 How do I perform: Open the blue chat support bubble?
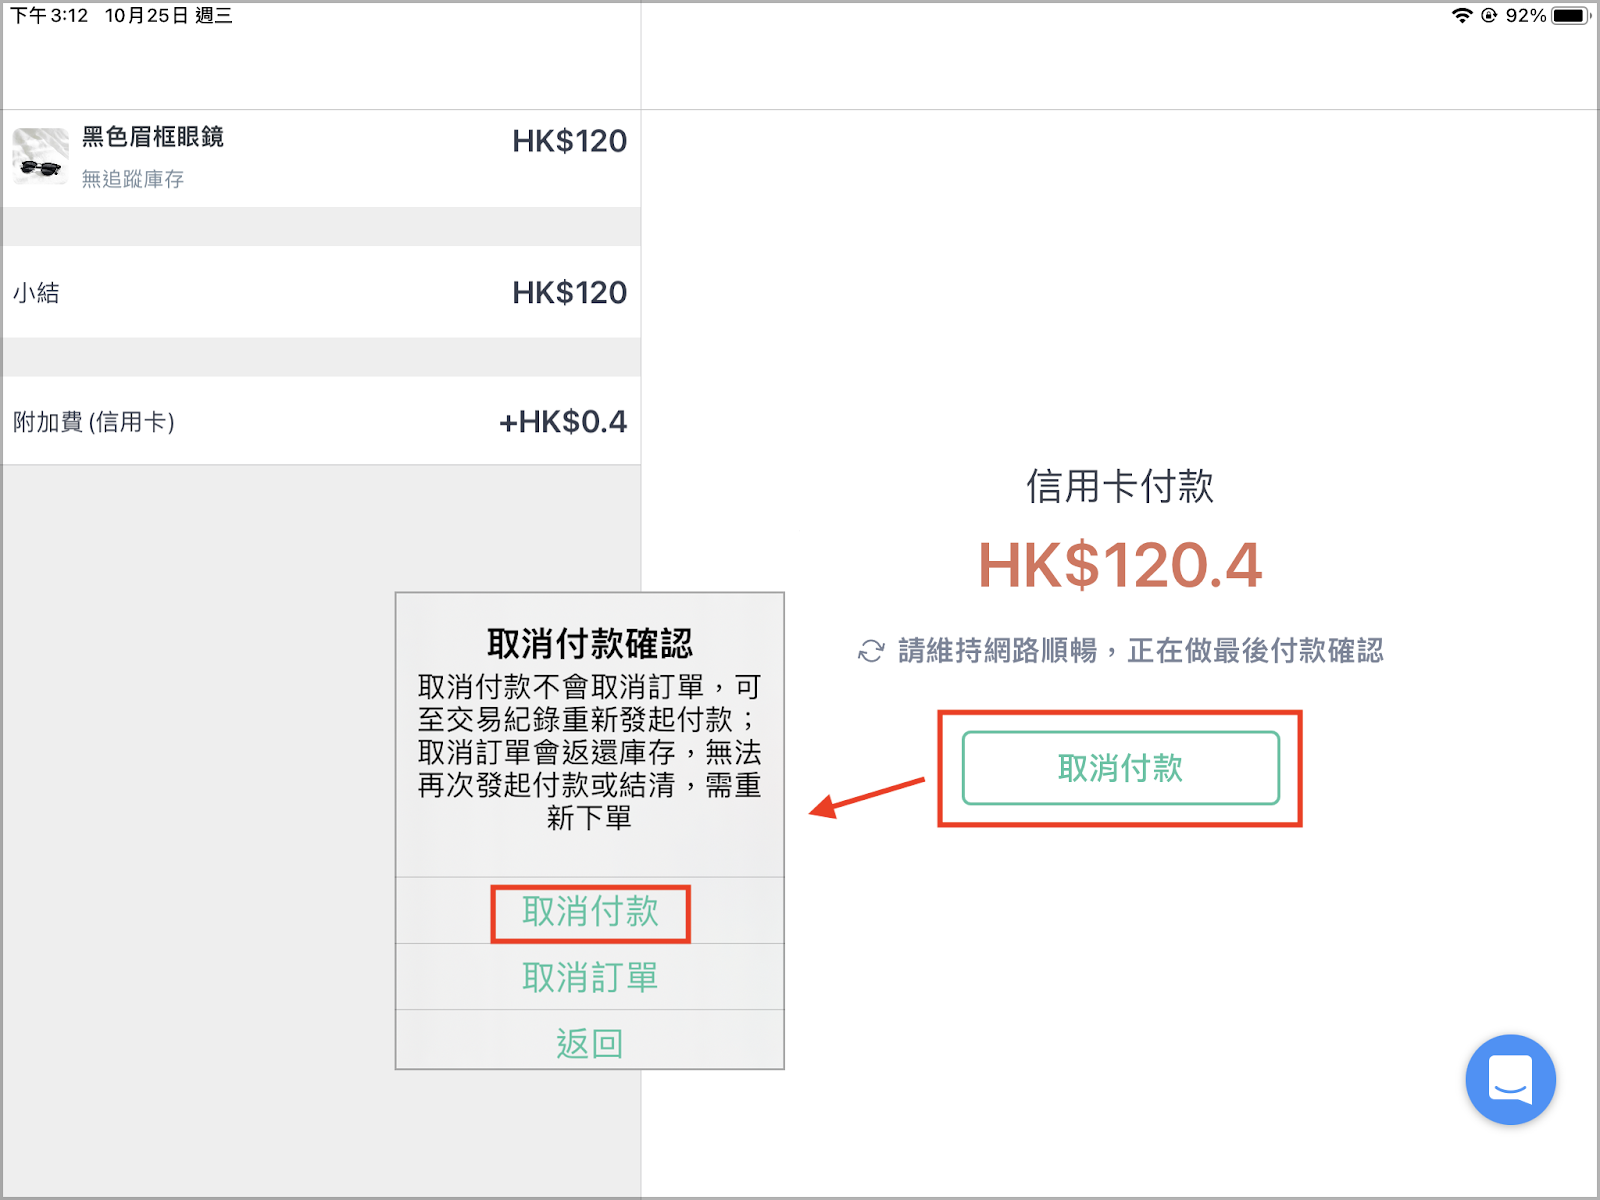[x=1510, y=1080]
